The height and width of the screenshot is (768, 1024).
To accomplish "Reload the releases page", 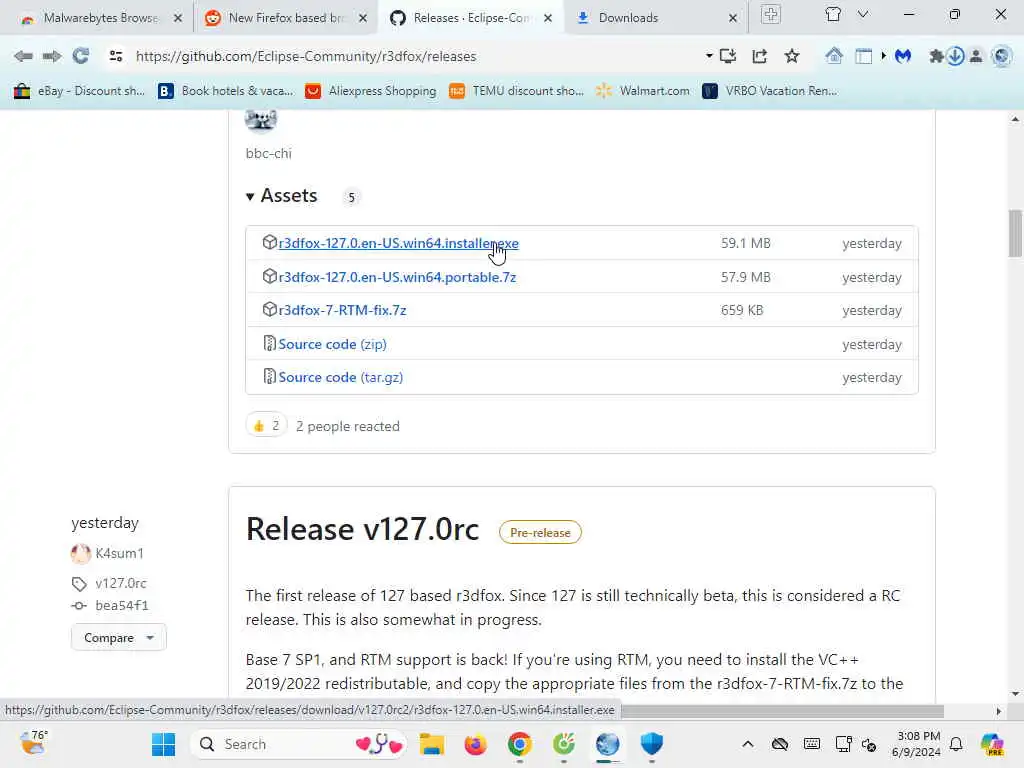I will 81,56.
